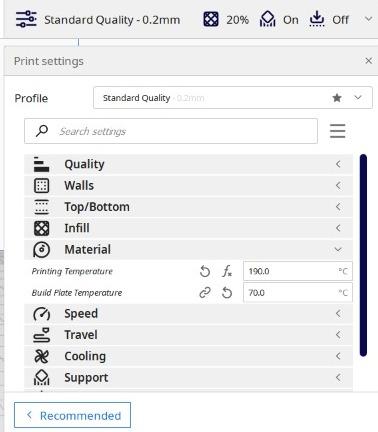The image size is (378, 432).
Task: Expand the Cooling settings category
Action: (188, 356)
